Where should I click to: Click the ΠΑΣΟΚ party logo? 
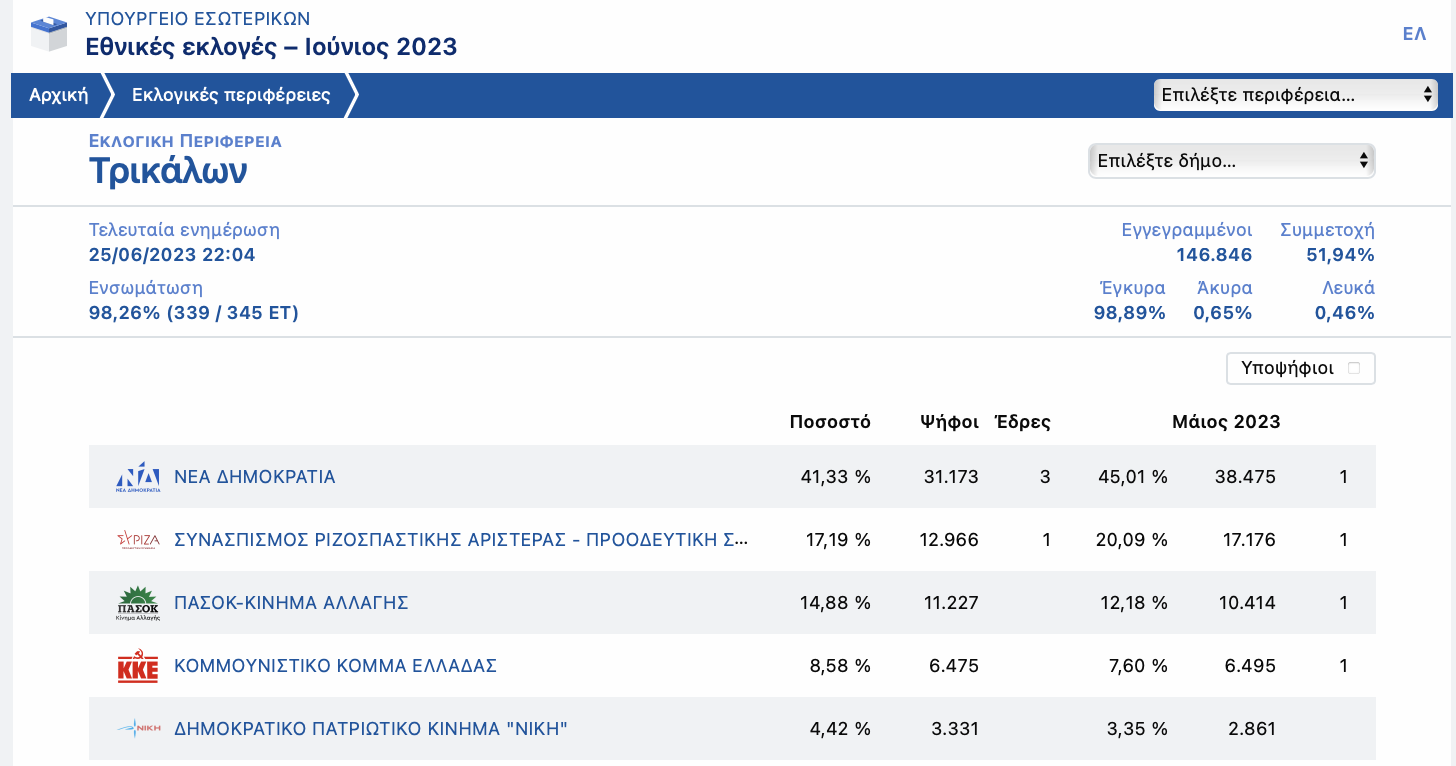point(138,604)
